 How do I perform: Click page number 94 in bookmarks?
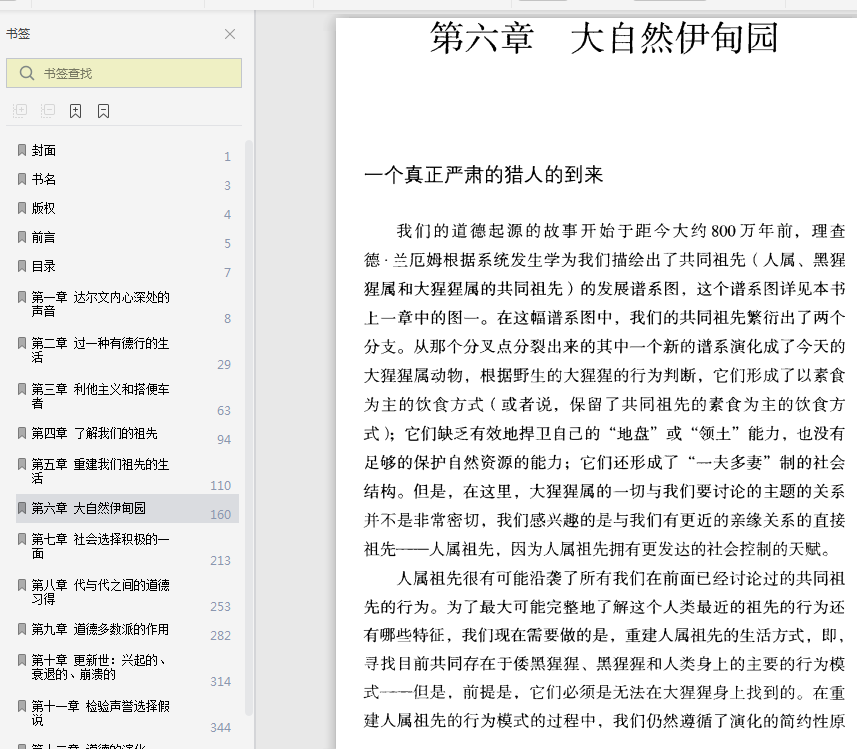tap(224, 440)
